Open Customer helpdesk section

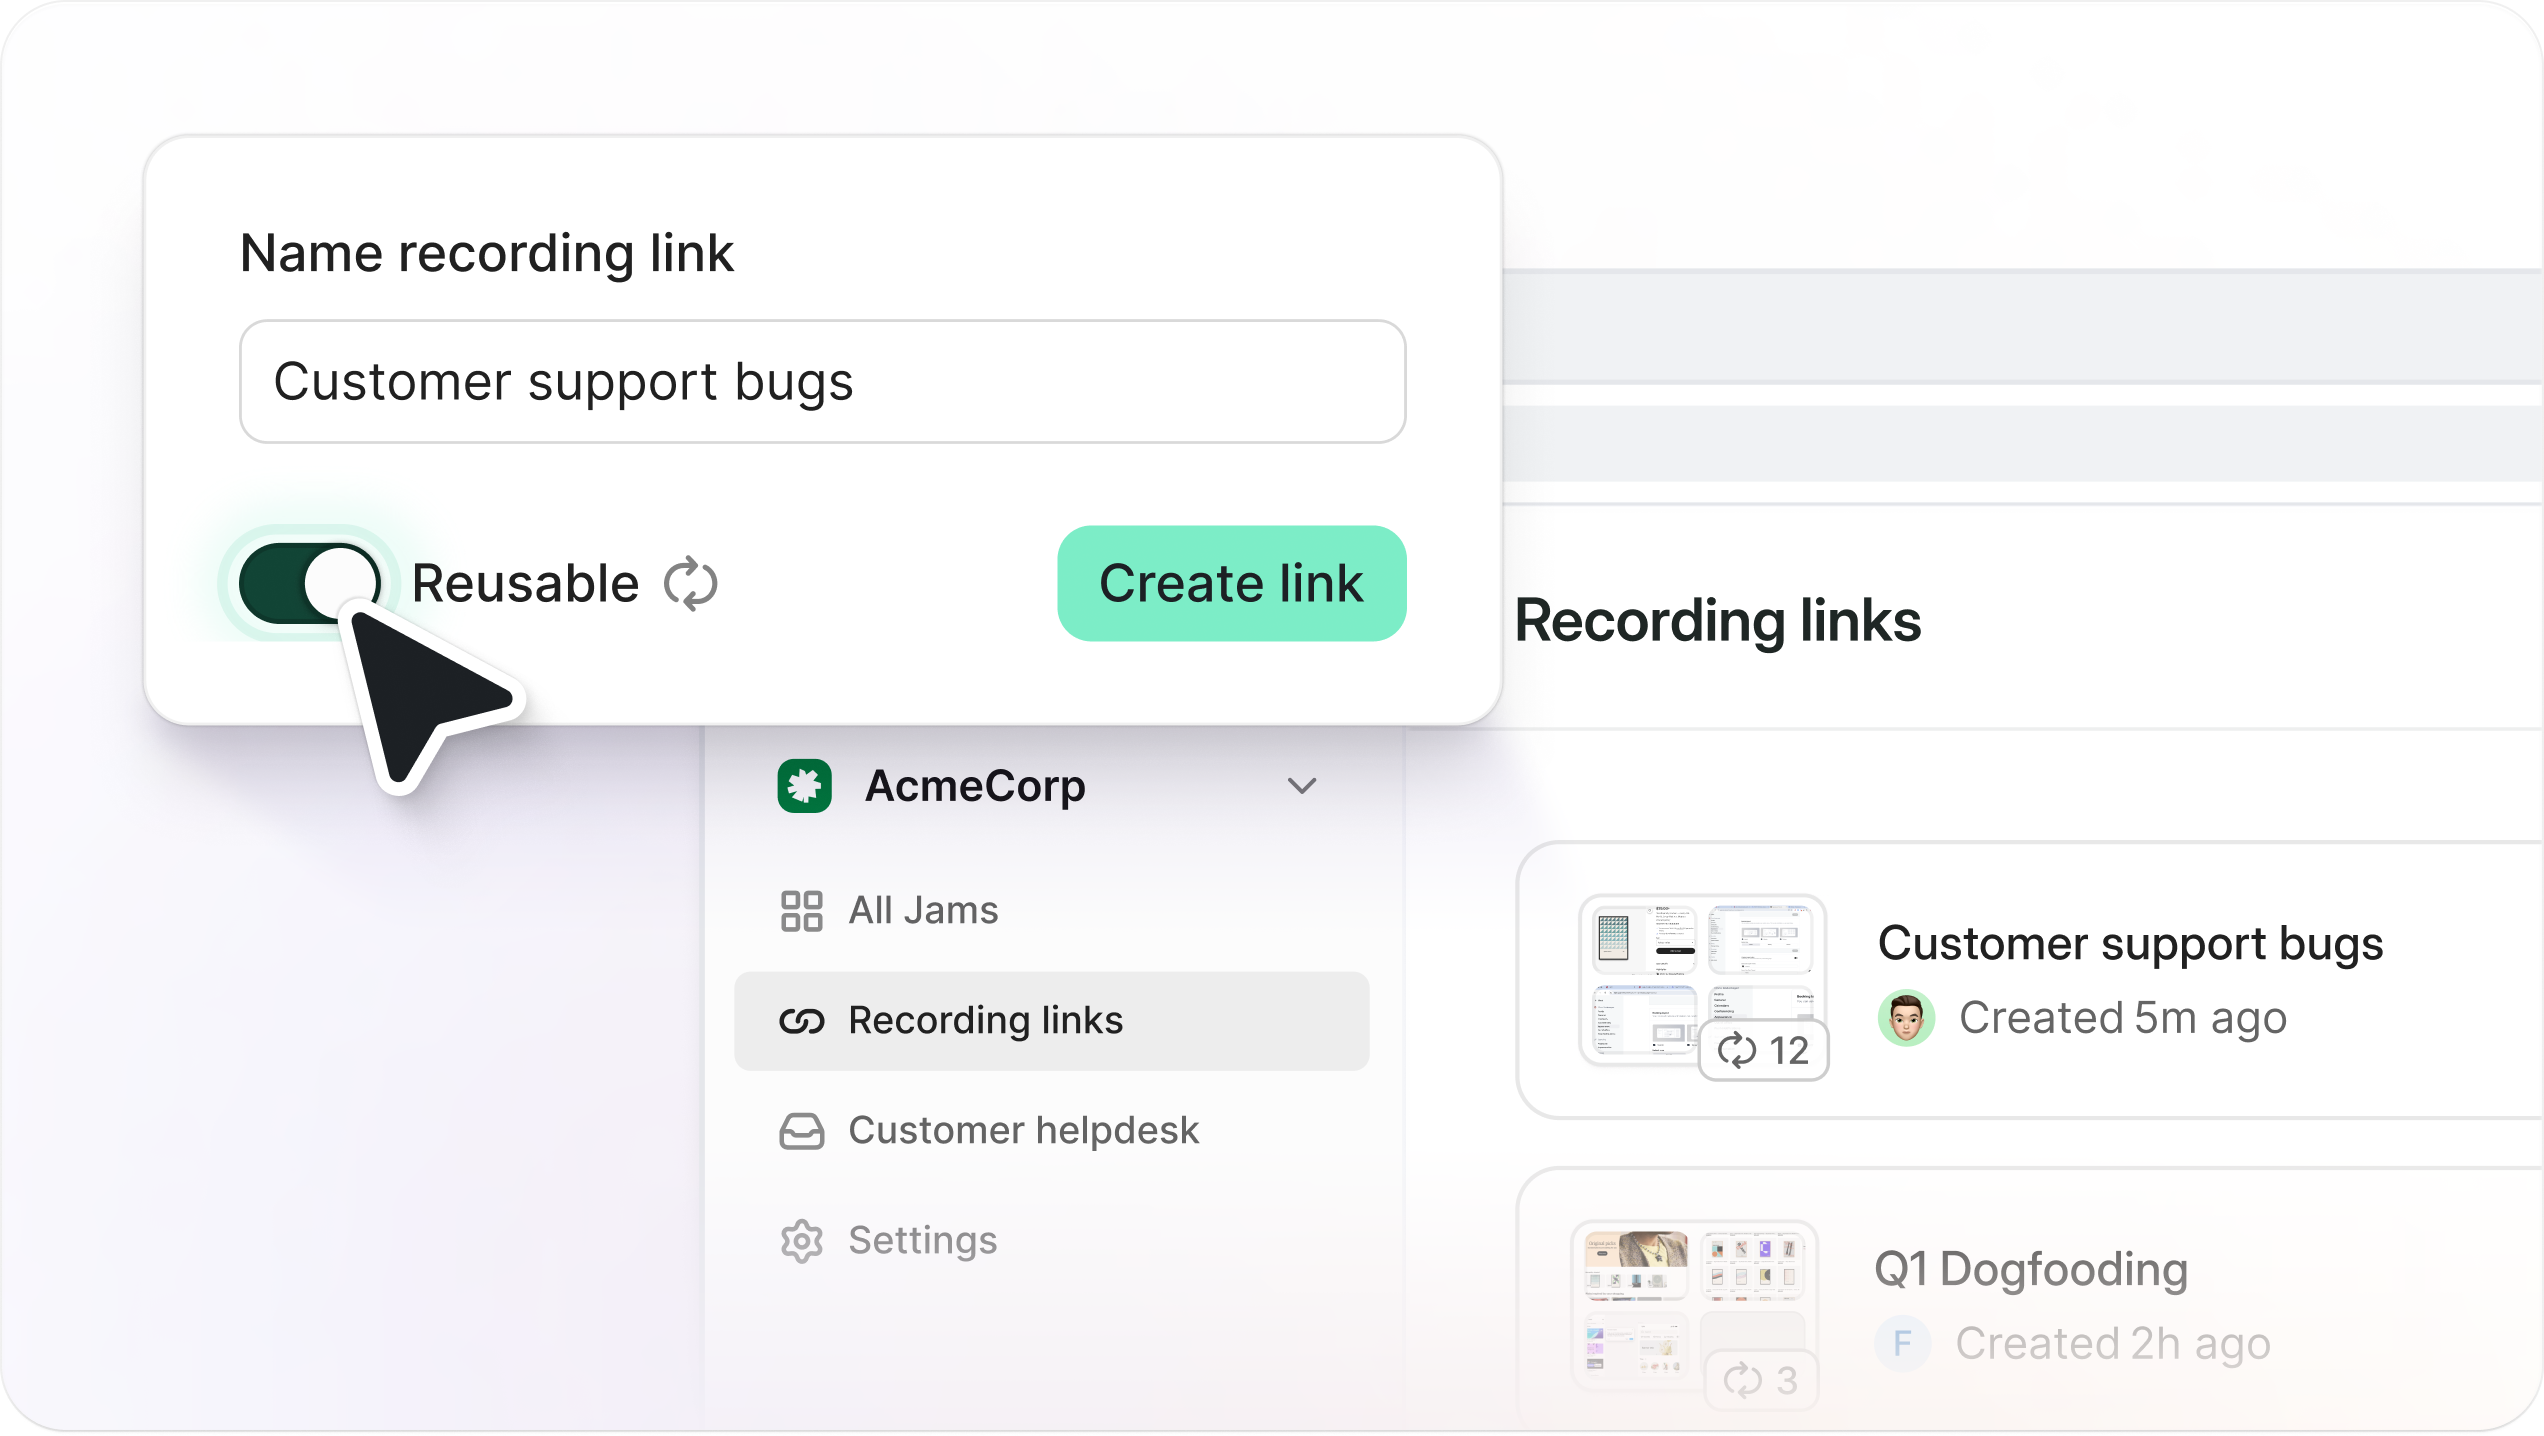point(1022,1131)
